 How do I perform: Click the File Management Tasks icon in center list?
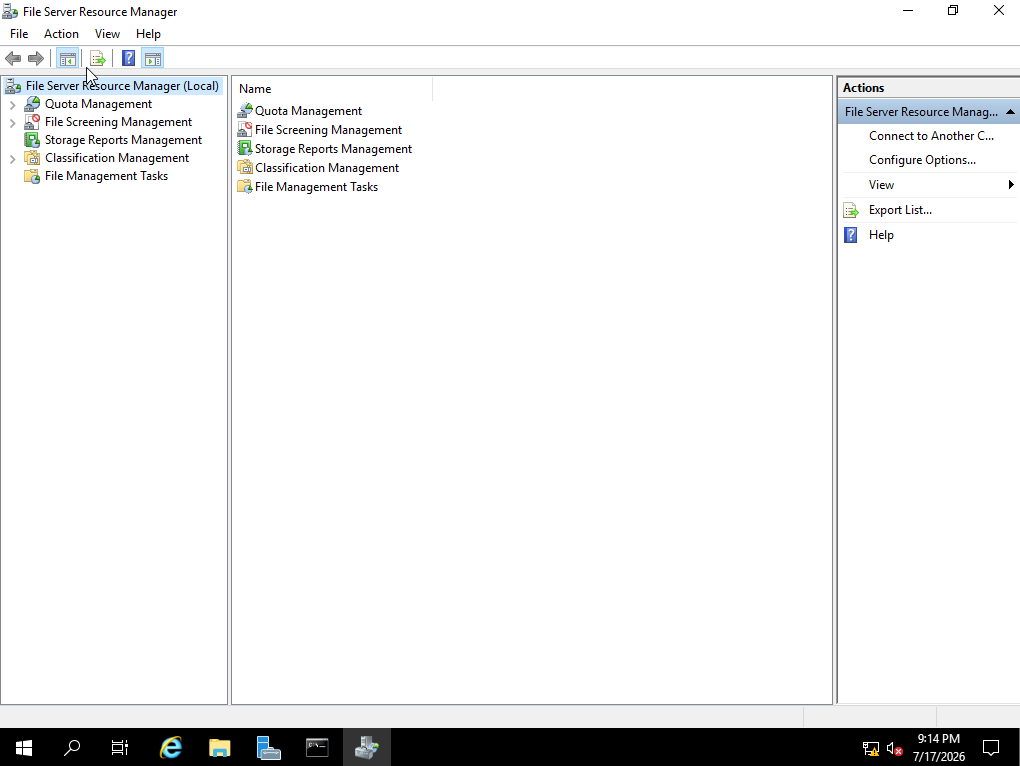tap(245, 187)
